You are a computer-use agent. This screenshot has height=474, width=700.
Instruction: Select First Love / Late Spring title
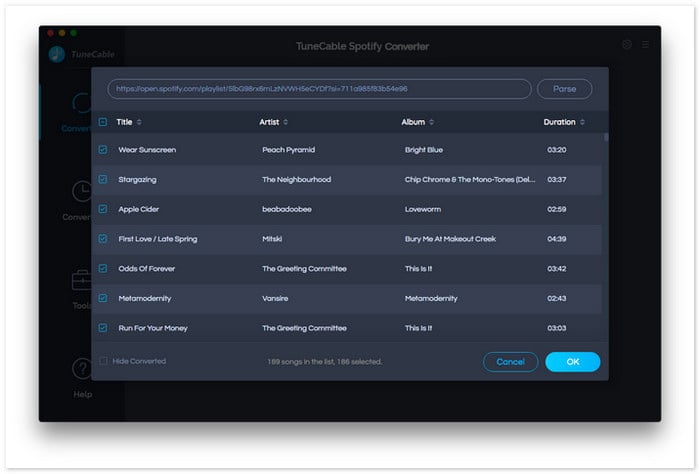(x=158, y=239)
